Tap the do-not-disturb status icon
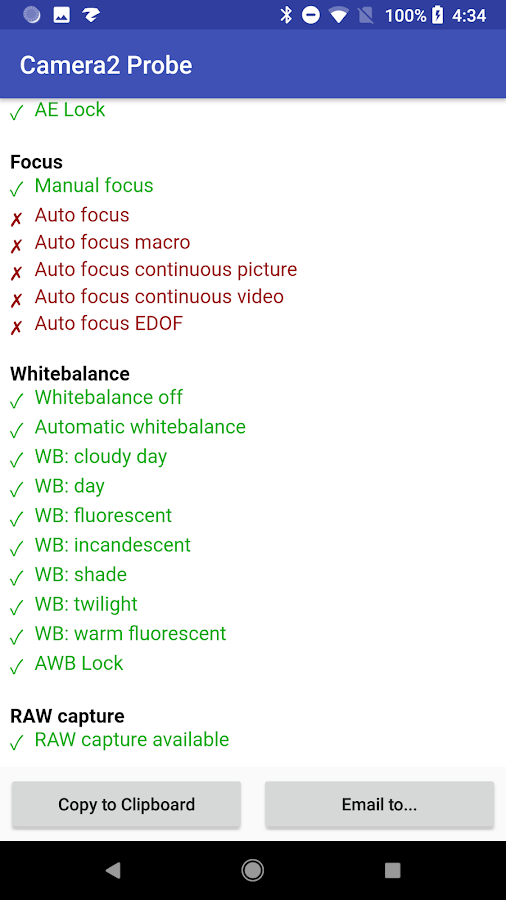The width and height of the screenshot is (506, 900). (x=311, y=15)
